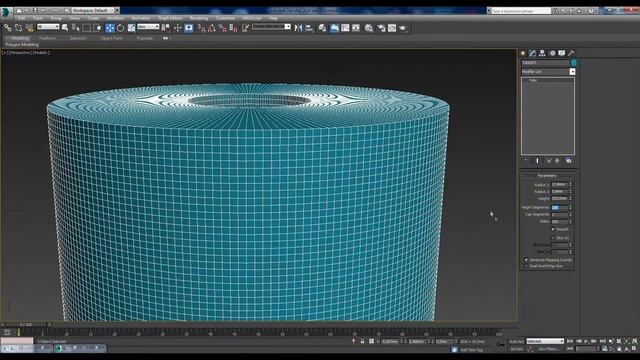Screen dimensions: 640x360
Task: Open the Utilities hammer panel tab
Action: (x=571, y=53)
